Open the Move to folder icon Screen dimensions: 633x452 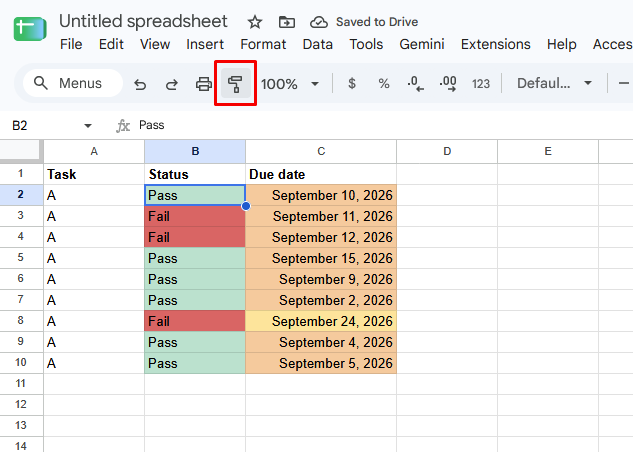tap(287, 22)
